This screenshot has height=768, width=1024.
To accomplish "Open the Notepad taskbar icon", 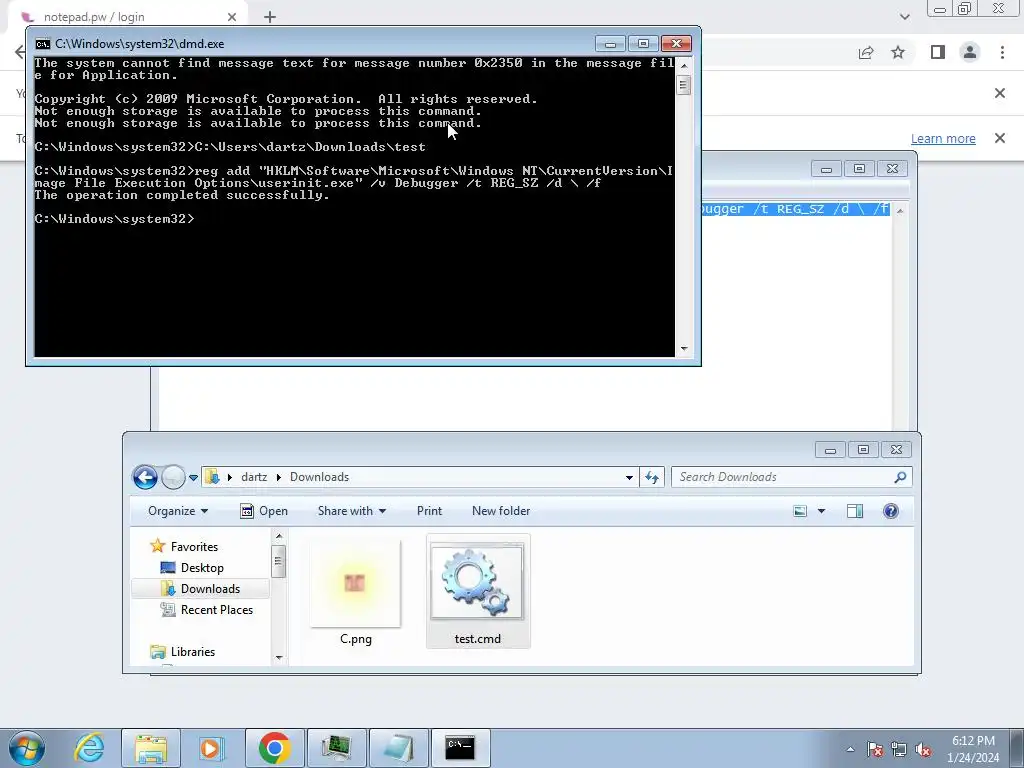I will 399,748.
